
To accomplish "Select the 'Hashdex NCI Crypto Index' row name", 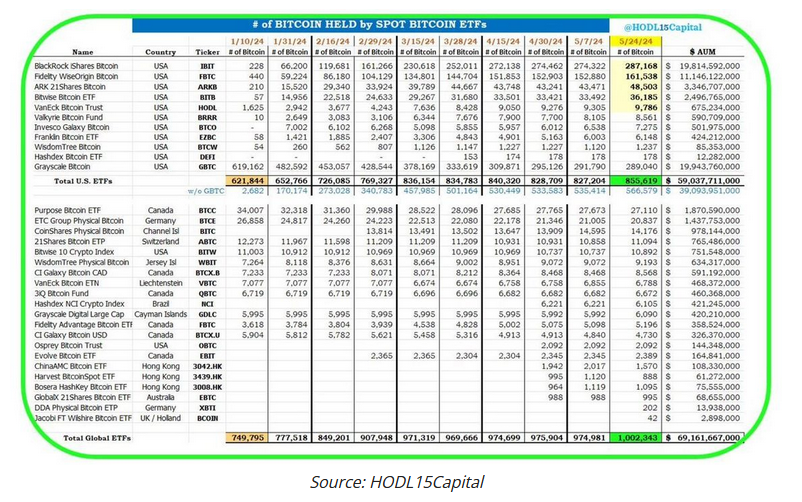I will [x=79, y=304].
